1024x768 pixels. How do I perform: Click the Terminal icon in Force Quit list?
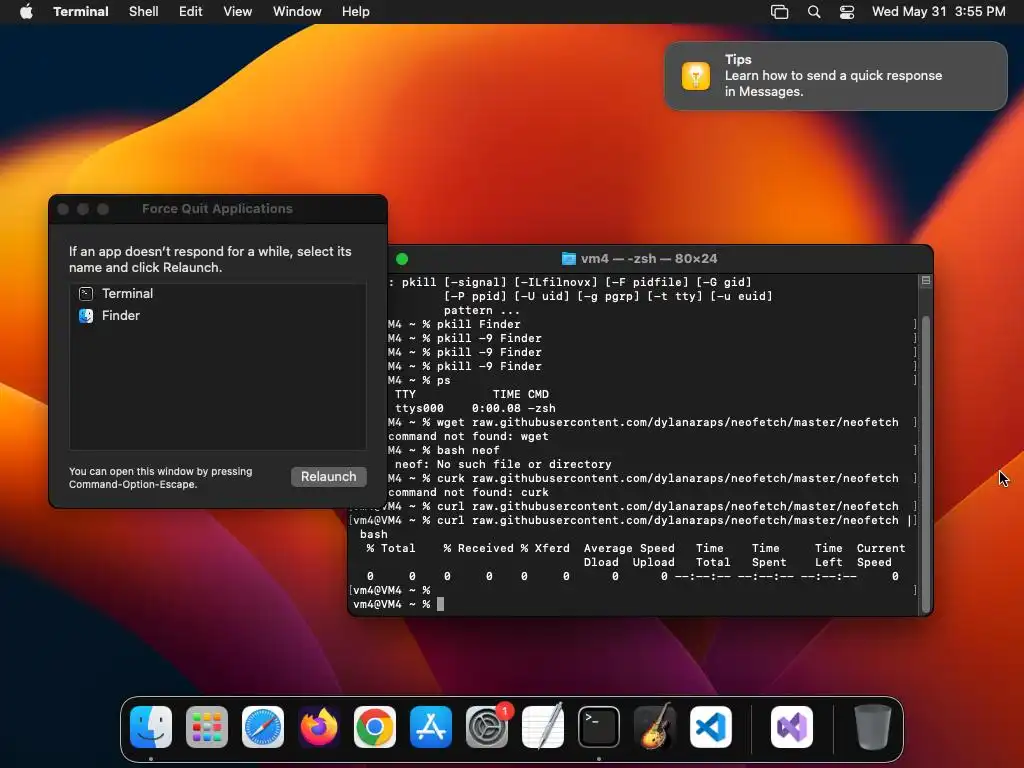[x=86, y=294]
